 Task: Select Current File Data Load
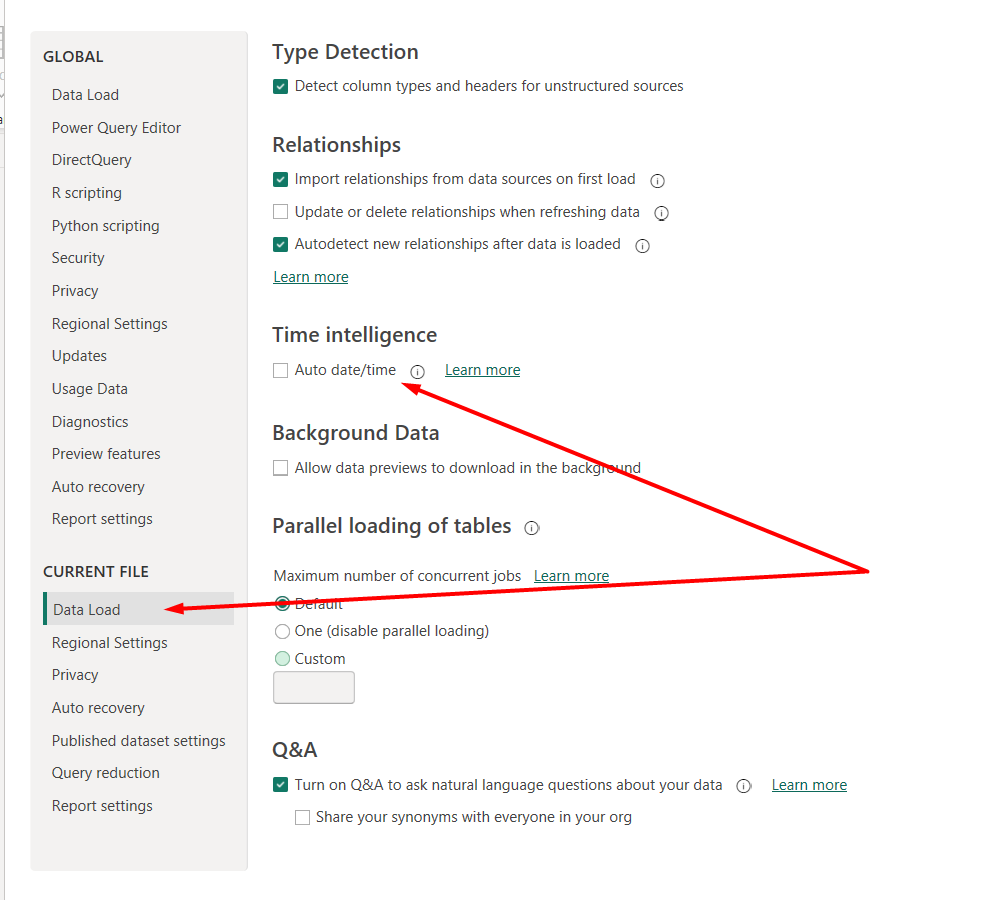(139, 609)
